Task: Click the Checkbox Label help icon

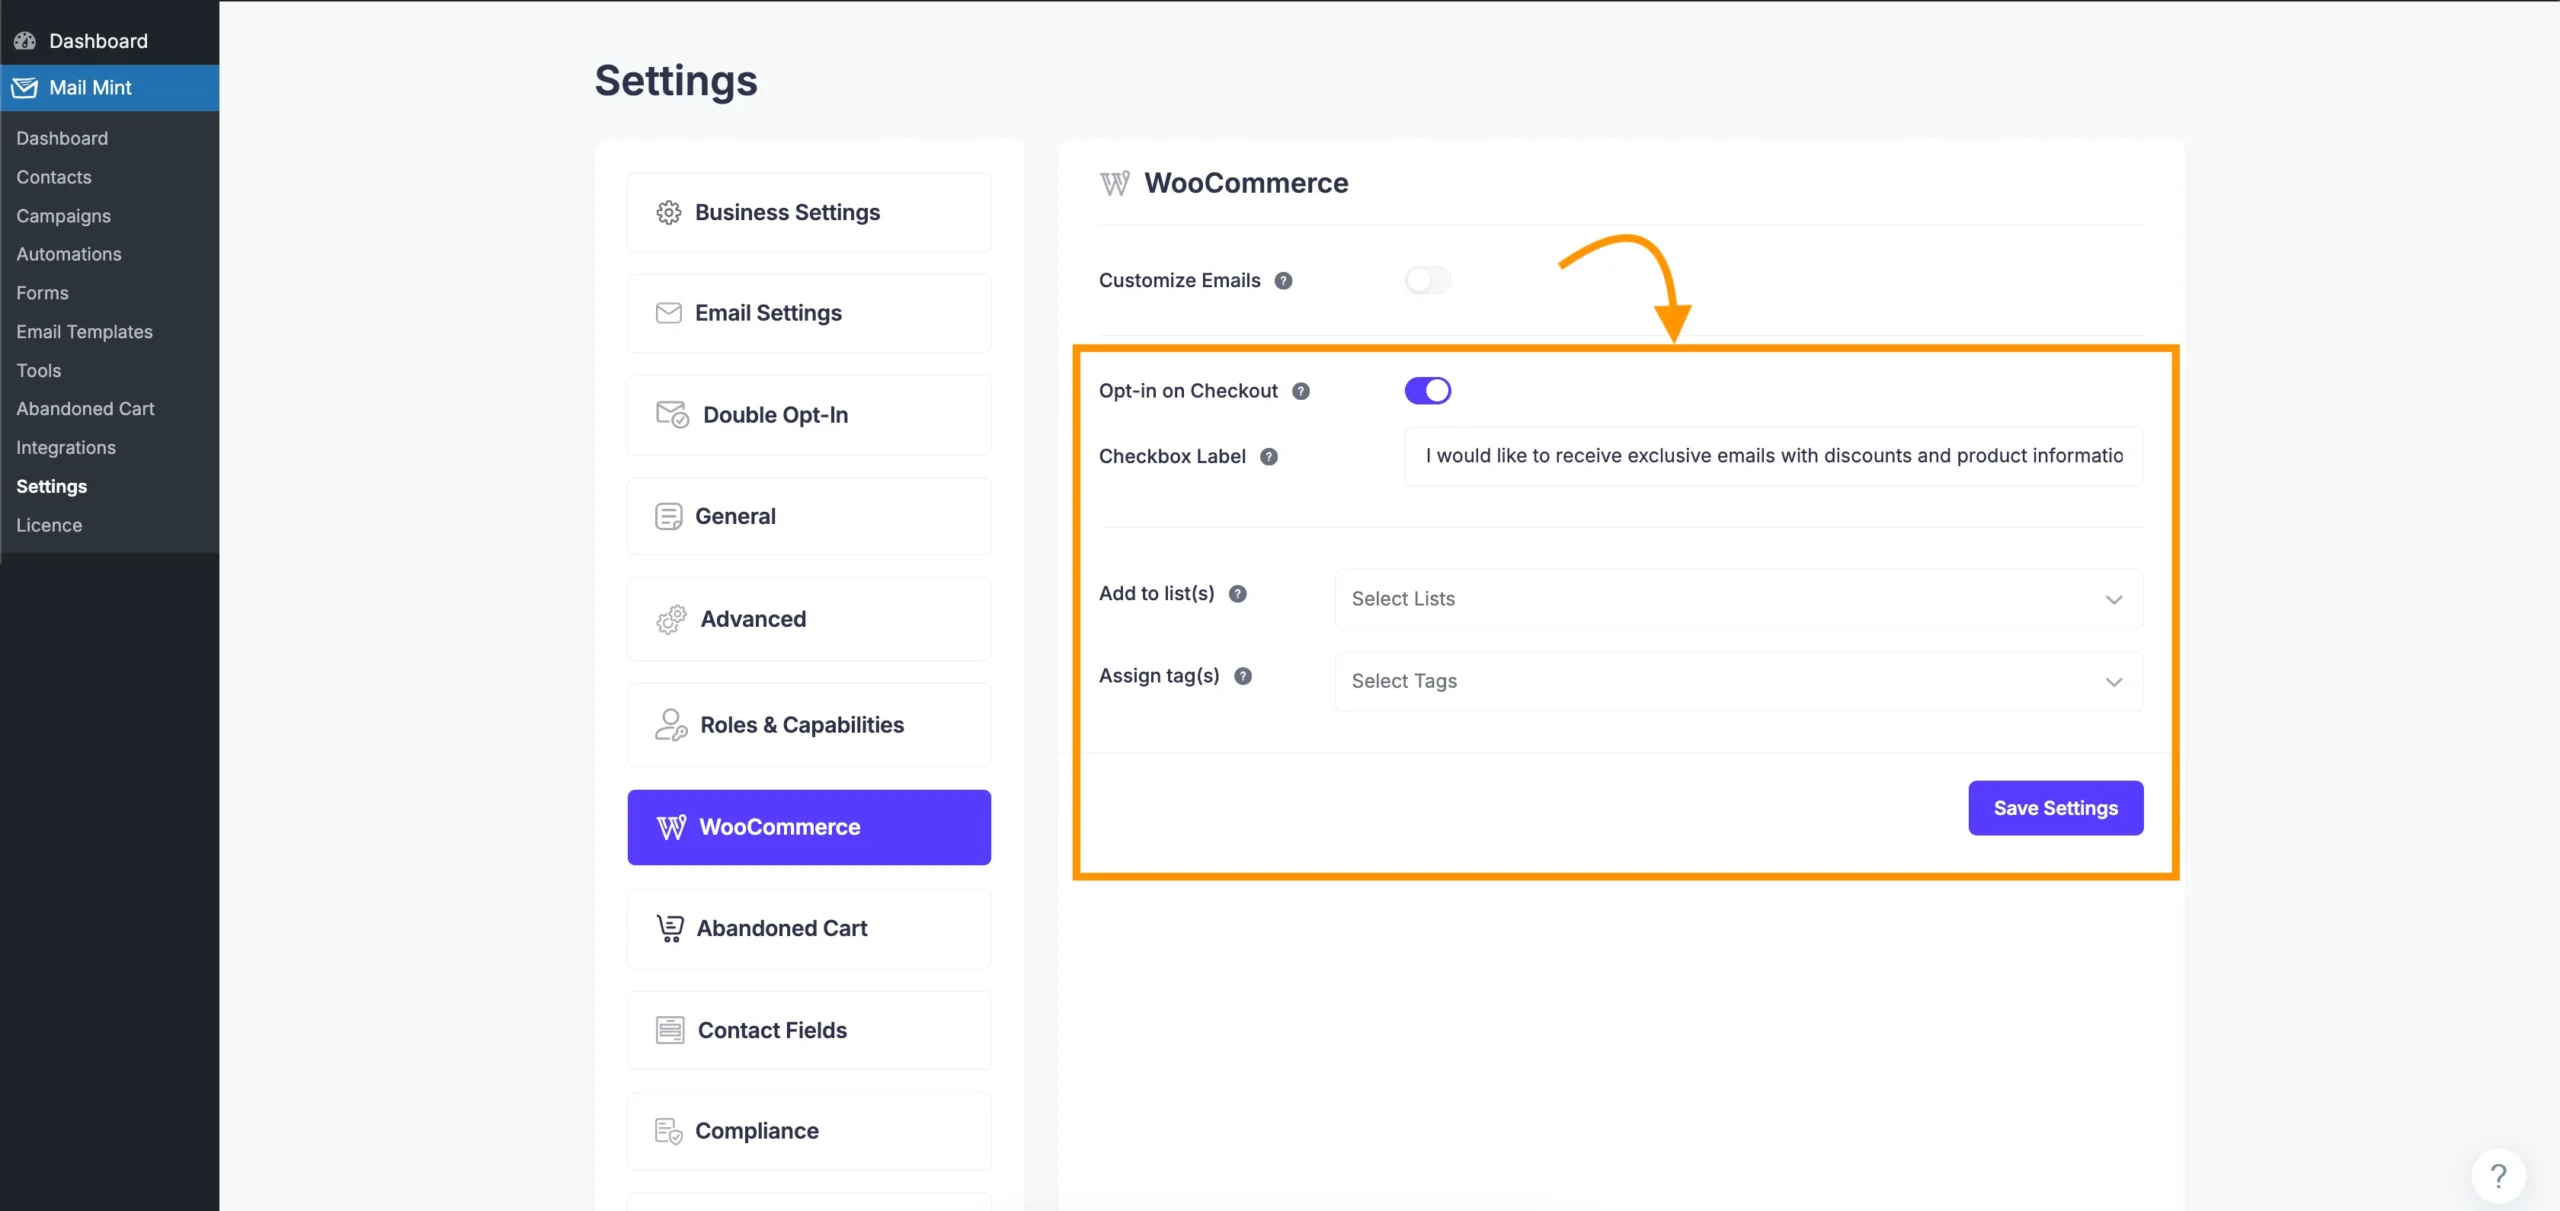Action: (1268, 457)
